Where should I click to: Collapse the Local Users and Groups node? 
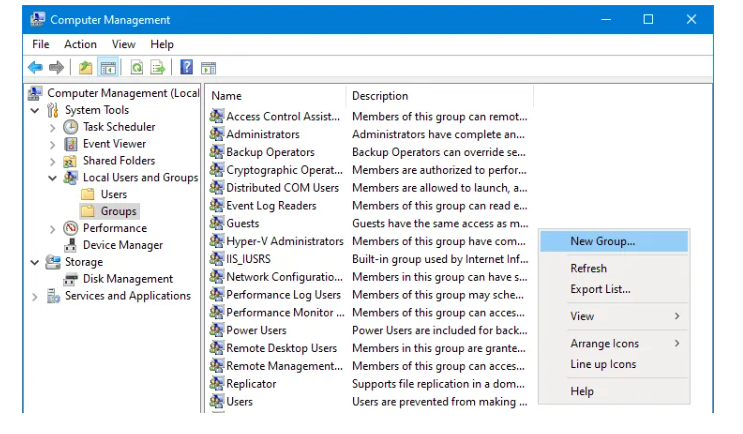pyautogui.click(x=52, y=178)
